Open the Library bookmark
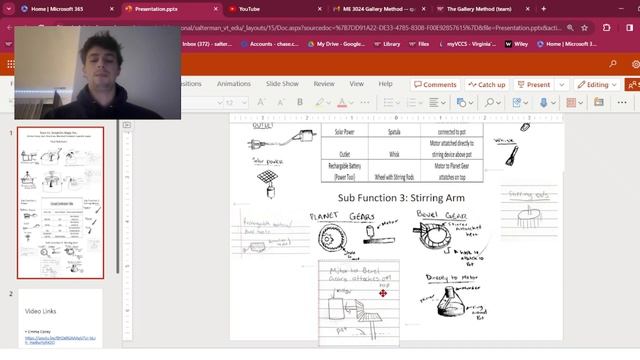Image resolution: width=640 pixels, height=360 pixels. [387, 44]
